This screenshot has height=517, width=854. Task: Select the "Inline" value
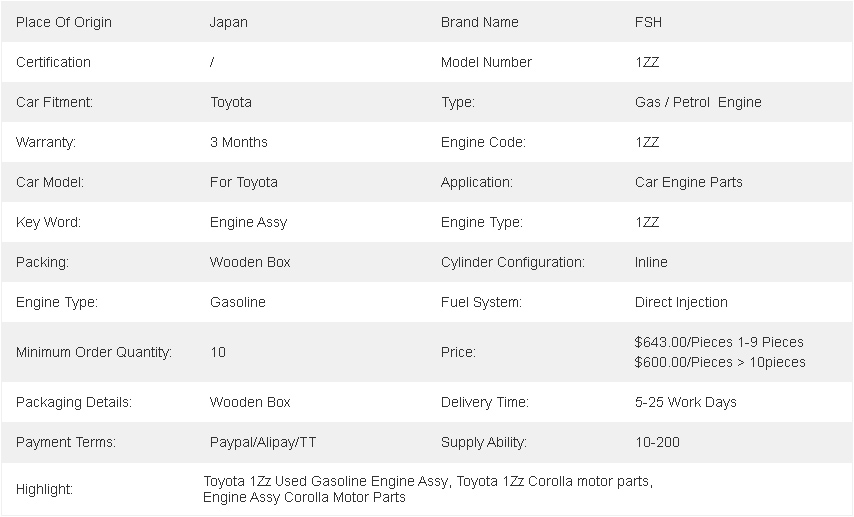pyautogui.click(x=651, y=262)
